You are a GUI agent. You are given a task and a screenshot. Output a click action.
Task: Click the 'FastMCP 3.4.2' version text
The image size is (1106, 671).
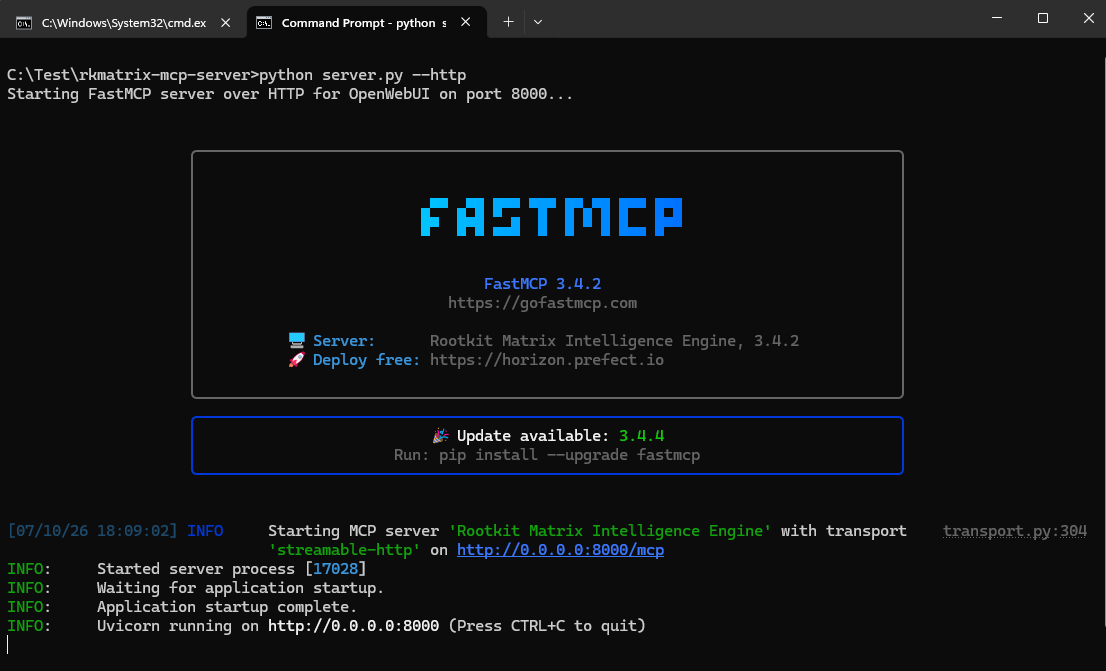pos(542,284)
